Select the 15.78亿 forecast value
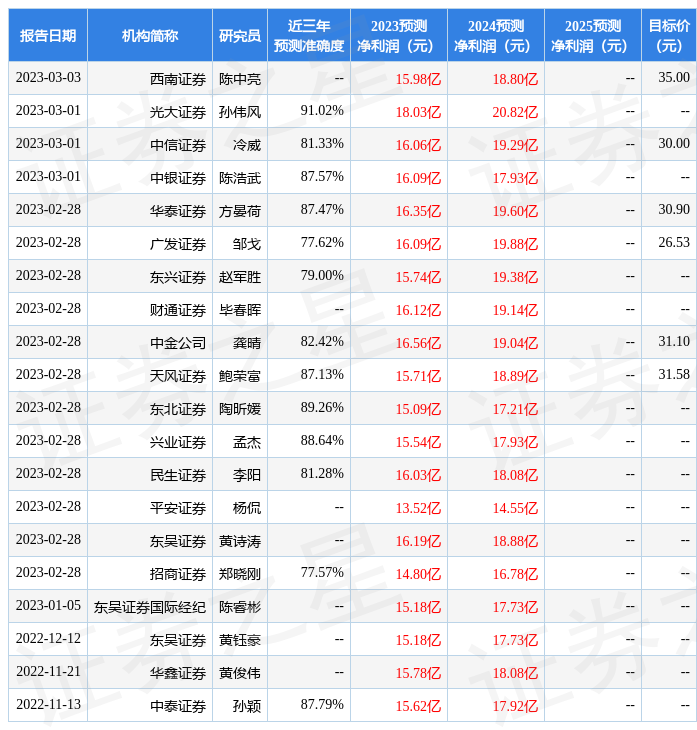This screenshot has width=697, height=730. [418, 674]
